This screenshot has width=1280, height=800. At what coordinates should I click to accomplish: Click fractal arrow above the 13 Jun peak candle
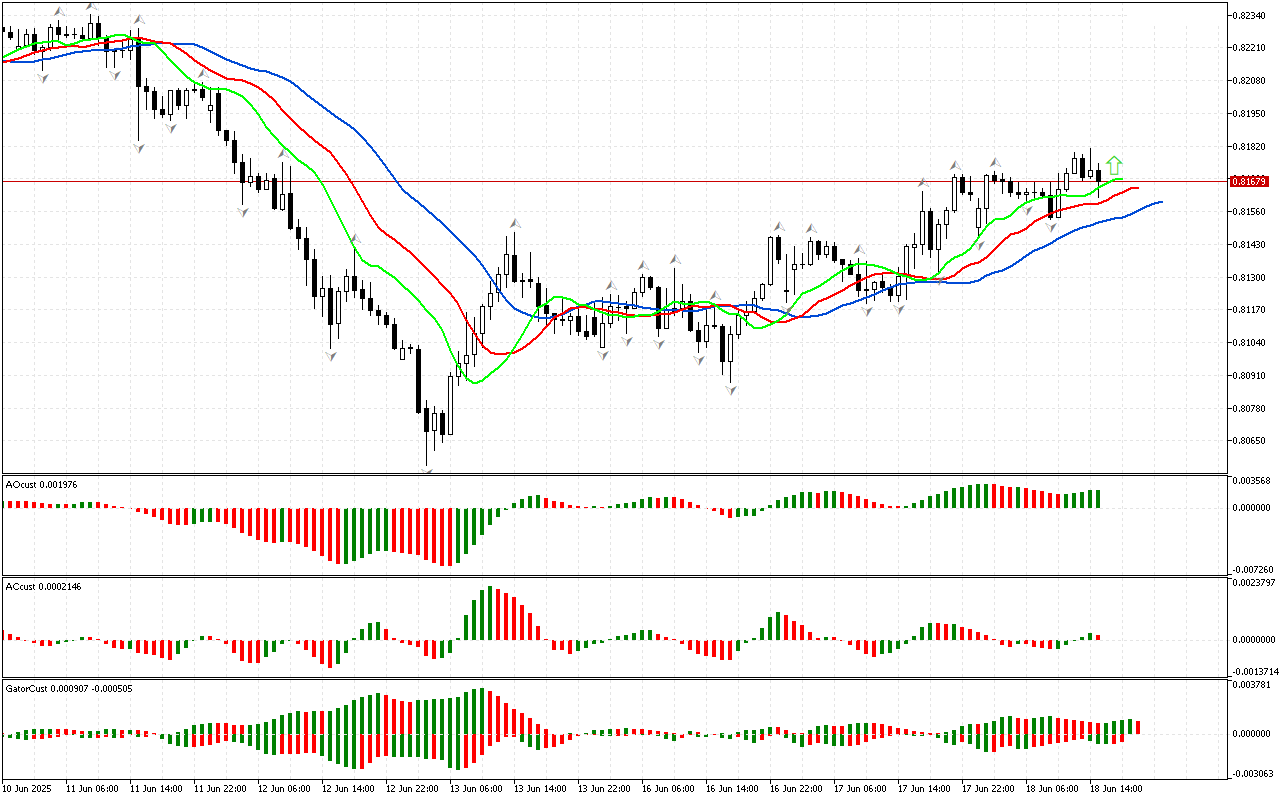pos(513,224)
